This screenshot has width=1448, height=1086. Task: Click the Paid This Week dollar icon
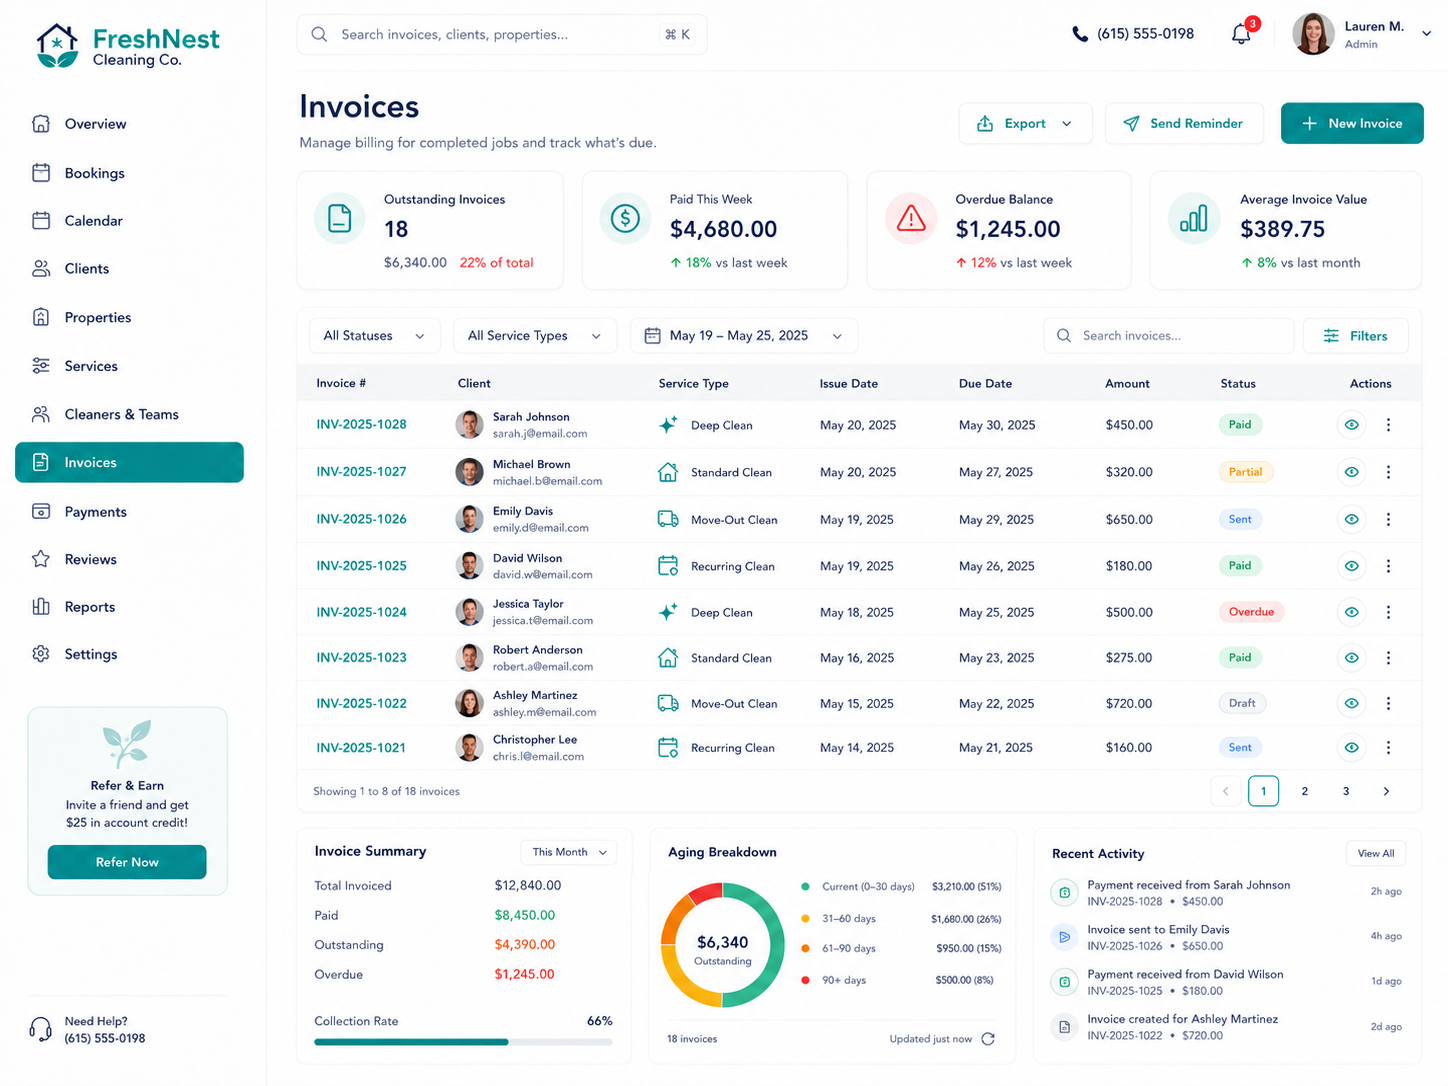tap(625, 218)
